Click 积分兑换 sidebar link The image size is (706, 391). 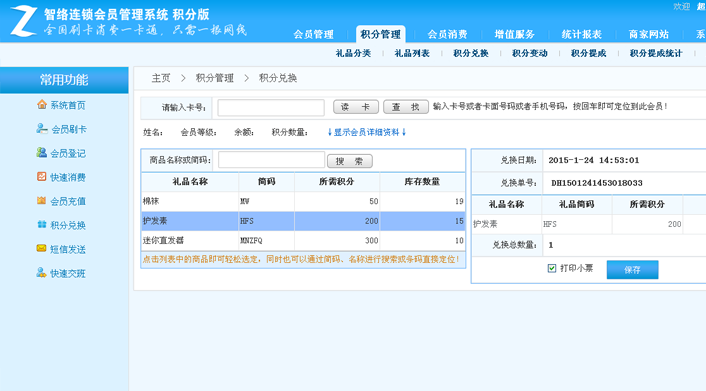68,225
